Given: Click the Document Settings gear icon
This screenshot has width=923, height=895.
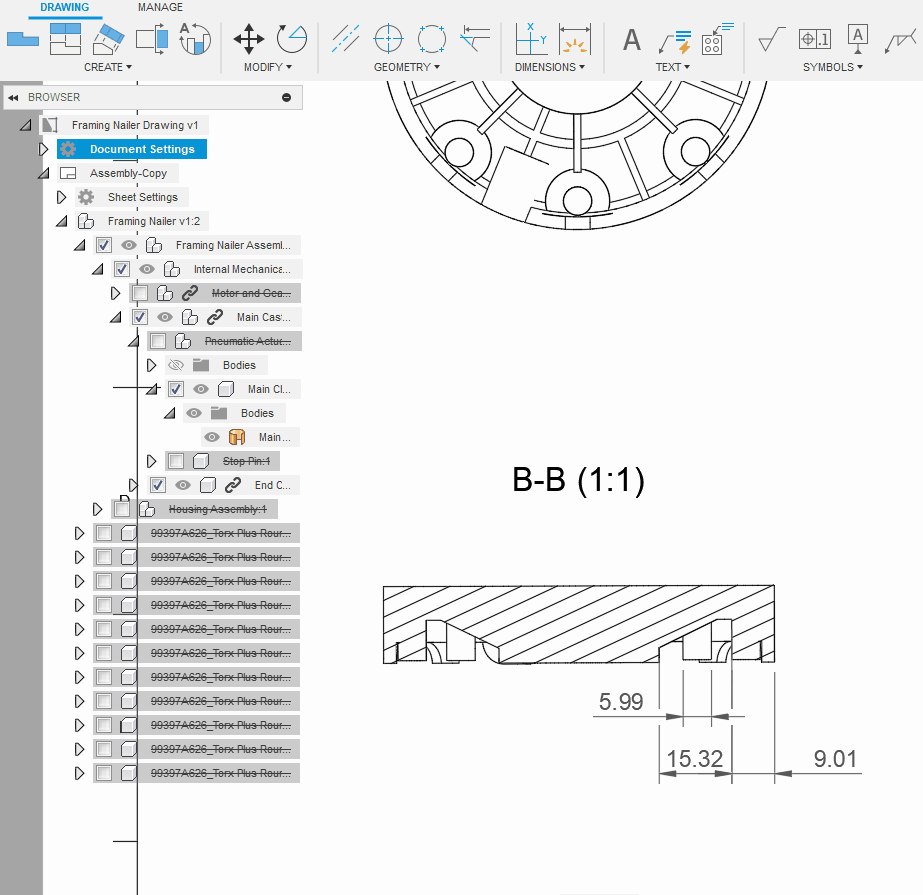Looking at the screenshot, I should click(x=68, y=149).
